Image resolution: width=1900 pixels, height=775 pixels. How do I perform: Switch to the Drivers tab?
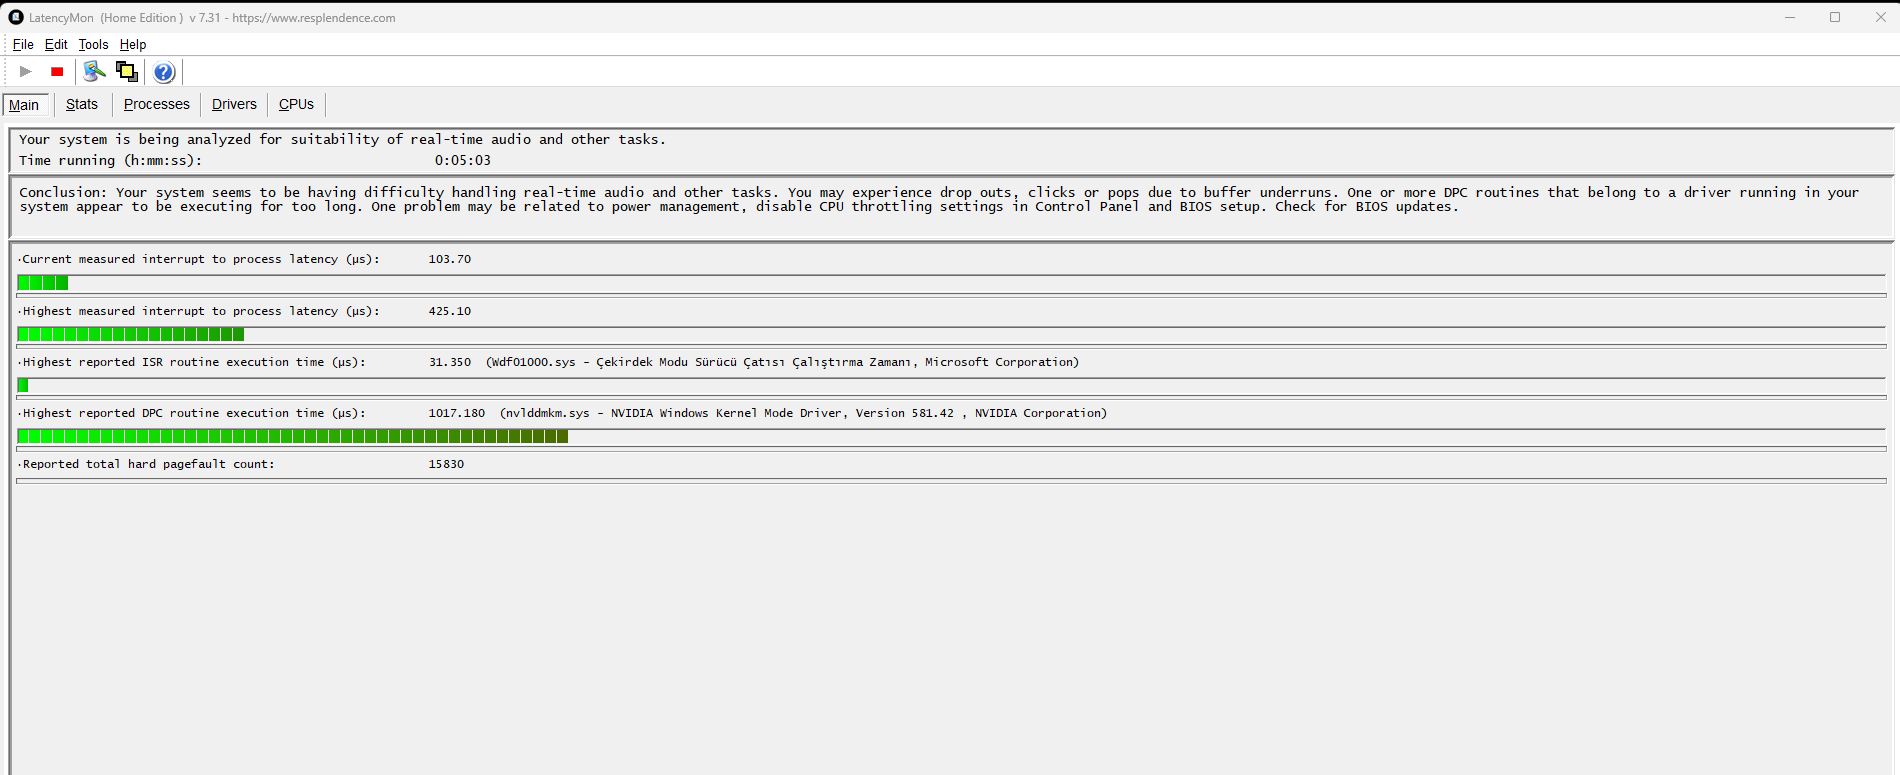(234, 104)
